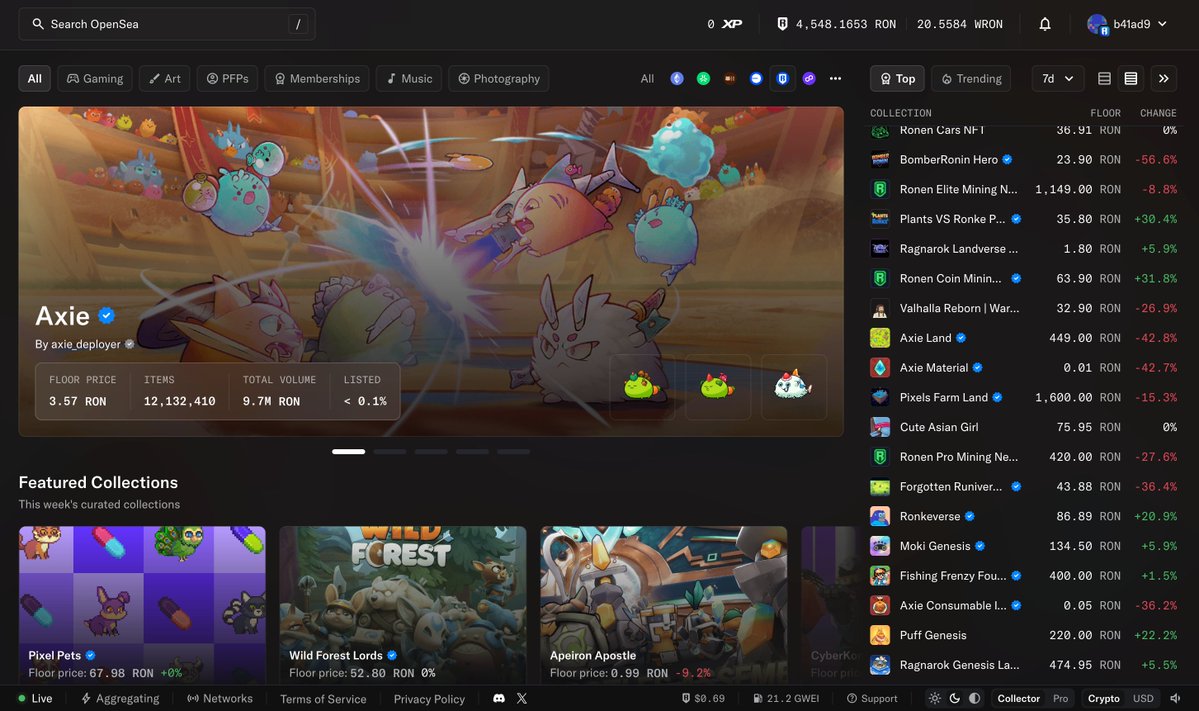Switch to Pro mode
This screenshot has width=1199, height=711.
[x=1060, y=698]
